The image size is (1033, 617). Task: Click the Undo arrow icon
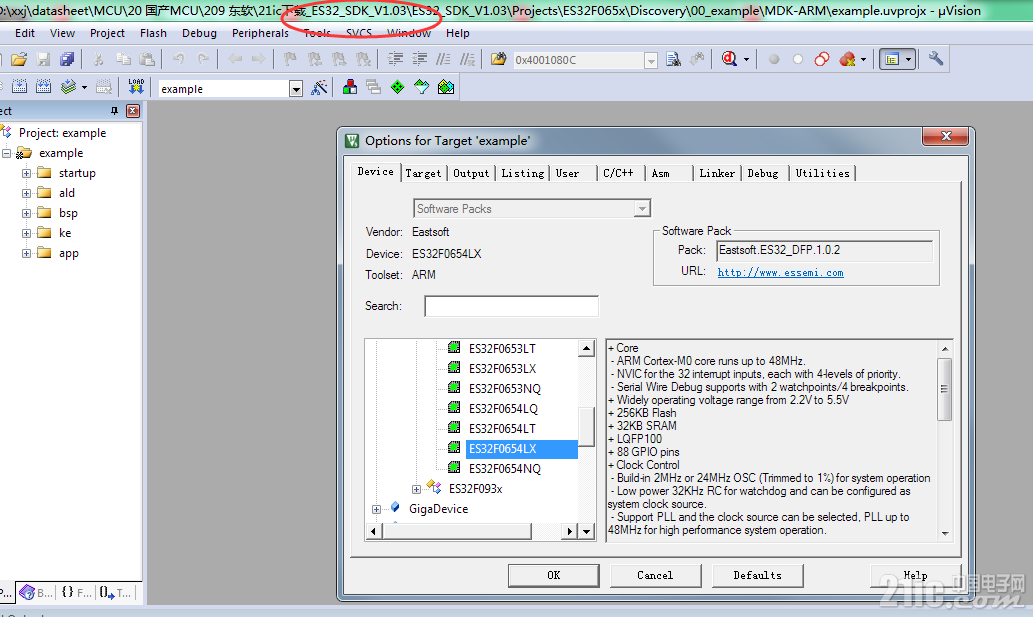pyautogui.click(x=179, y=60)
